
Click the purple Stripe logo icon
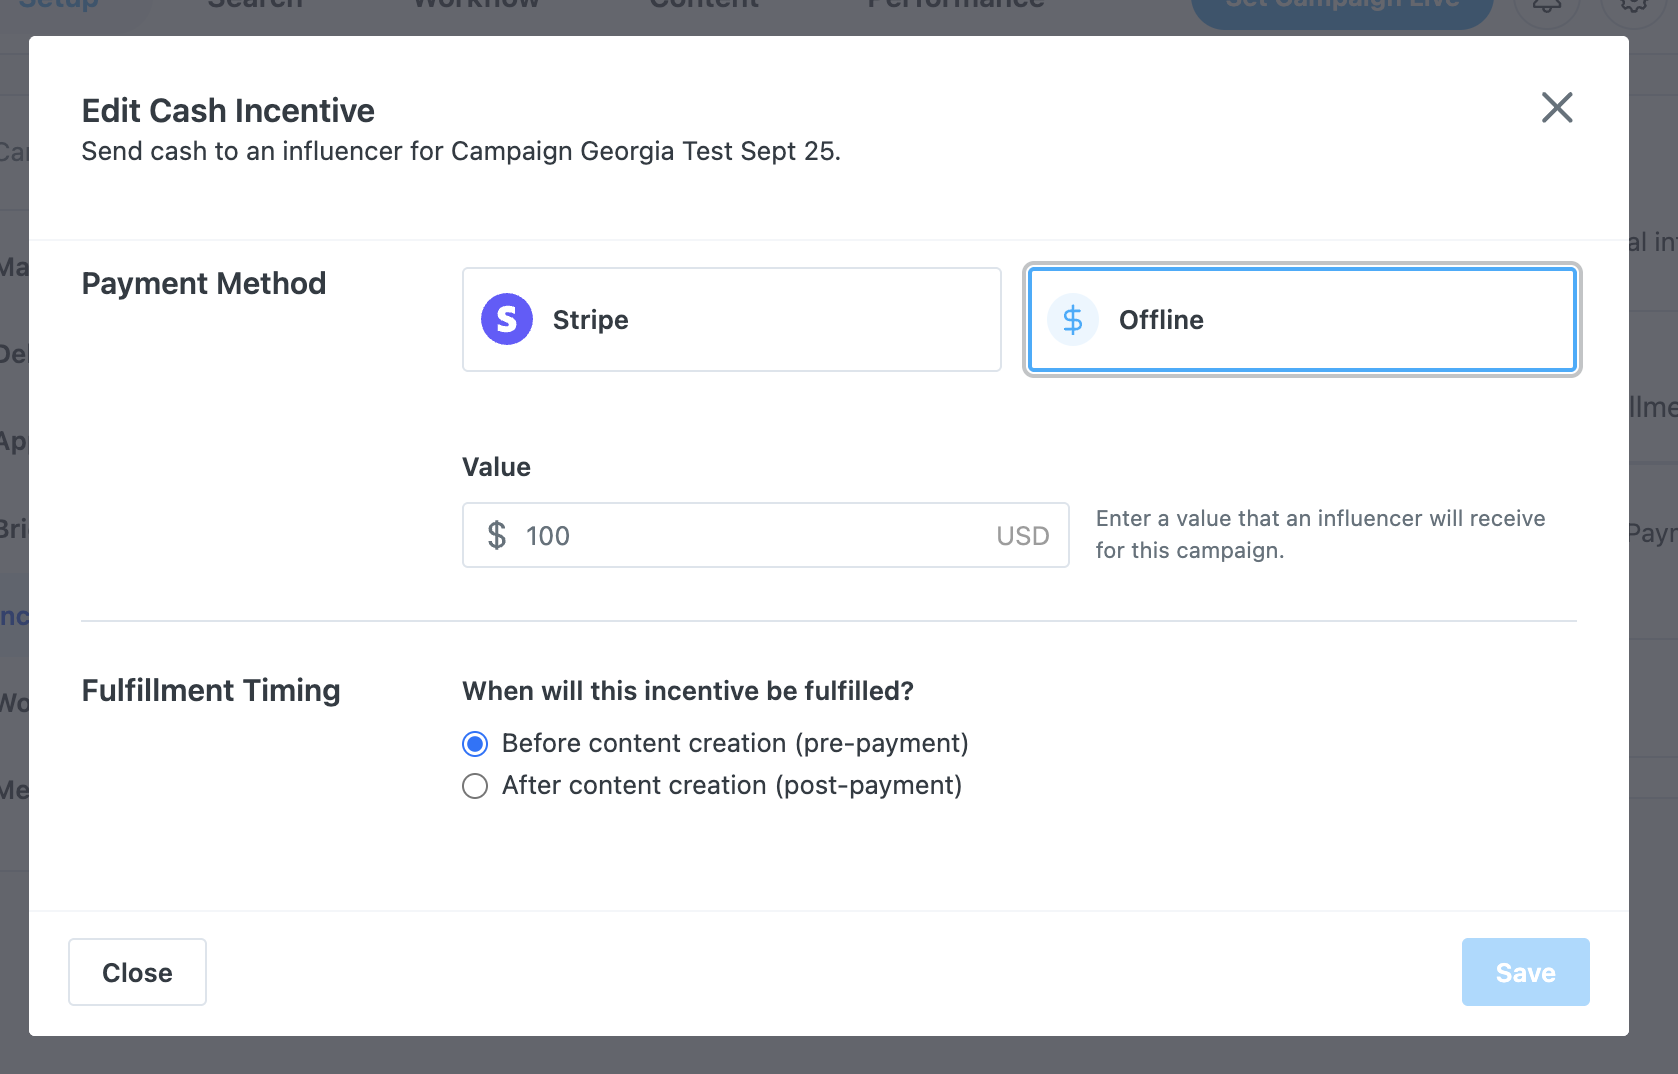click(x=507, y=319)
